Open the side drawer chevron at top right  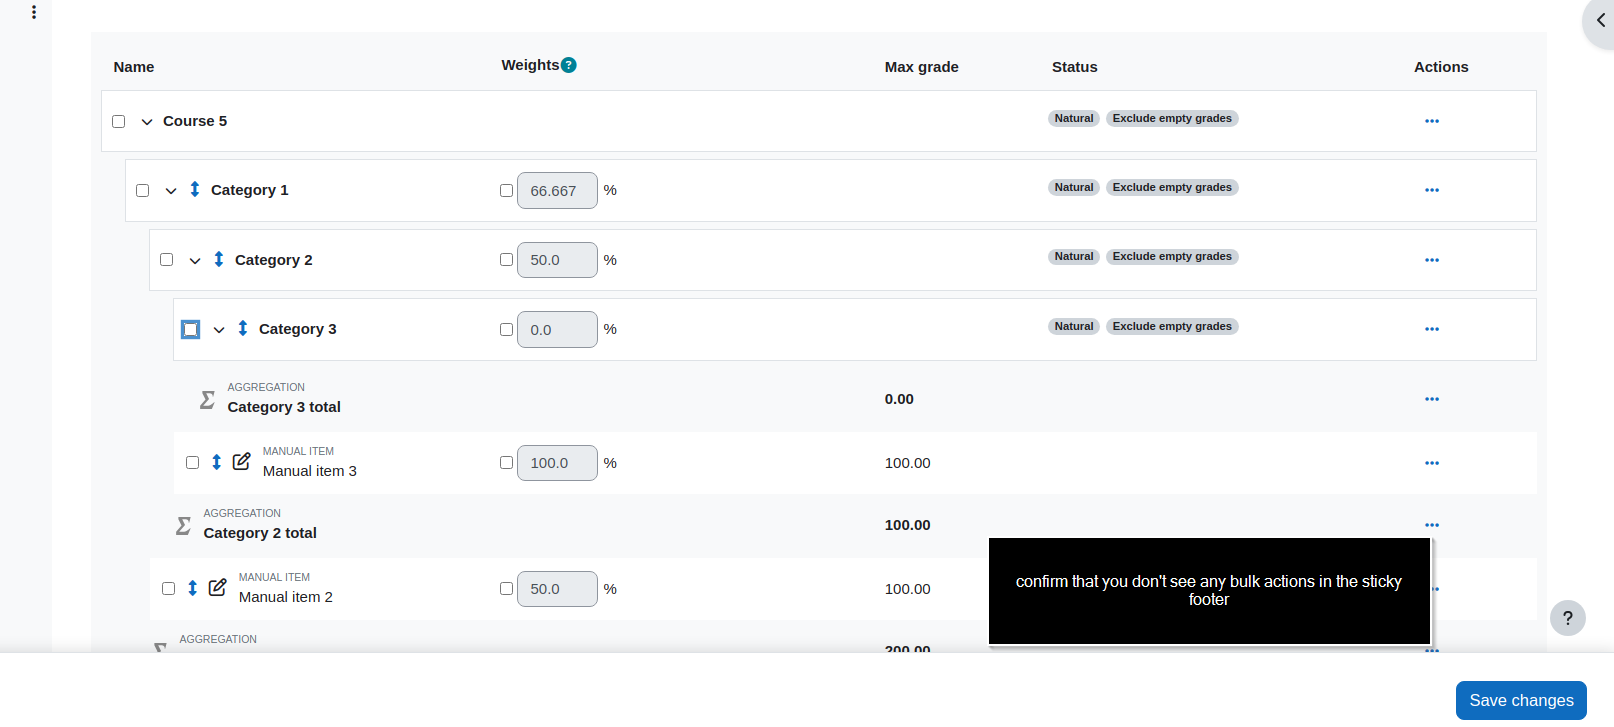pos(1600,20)
